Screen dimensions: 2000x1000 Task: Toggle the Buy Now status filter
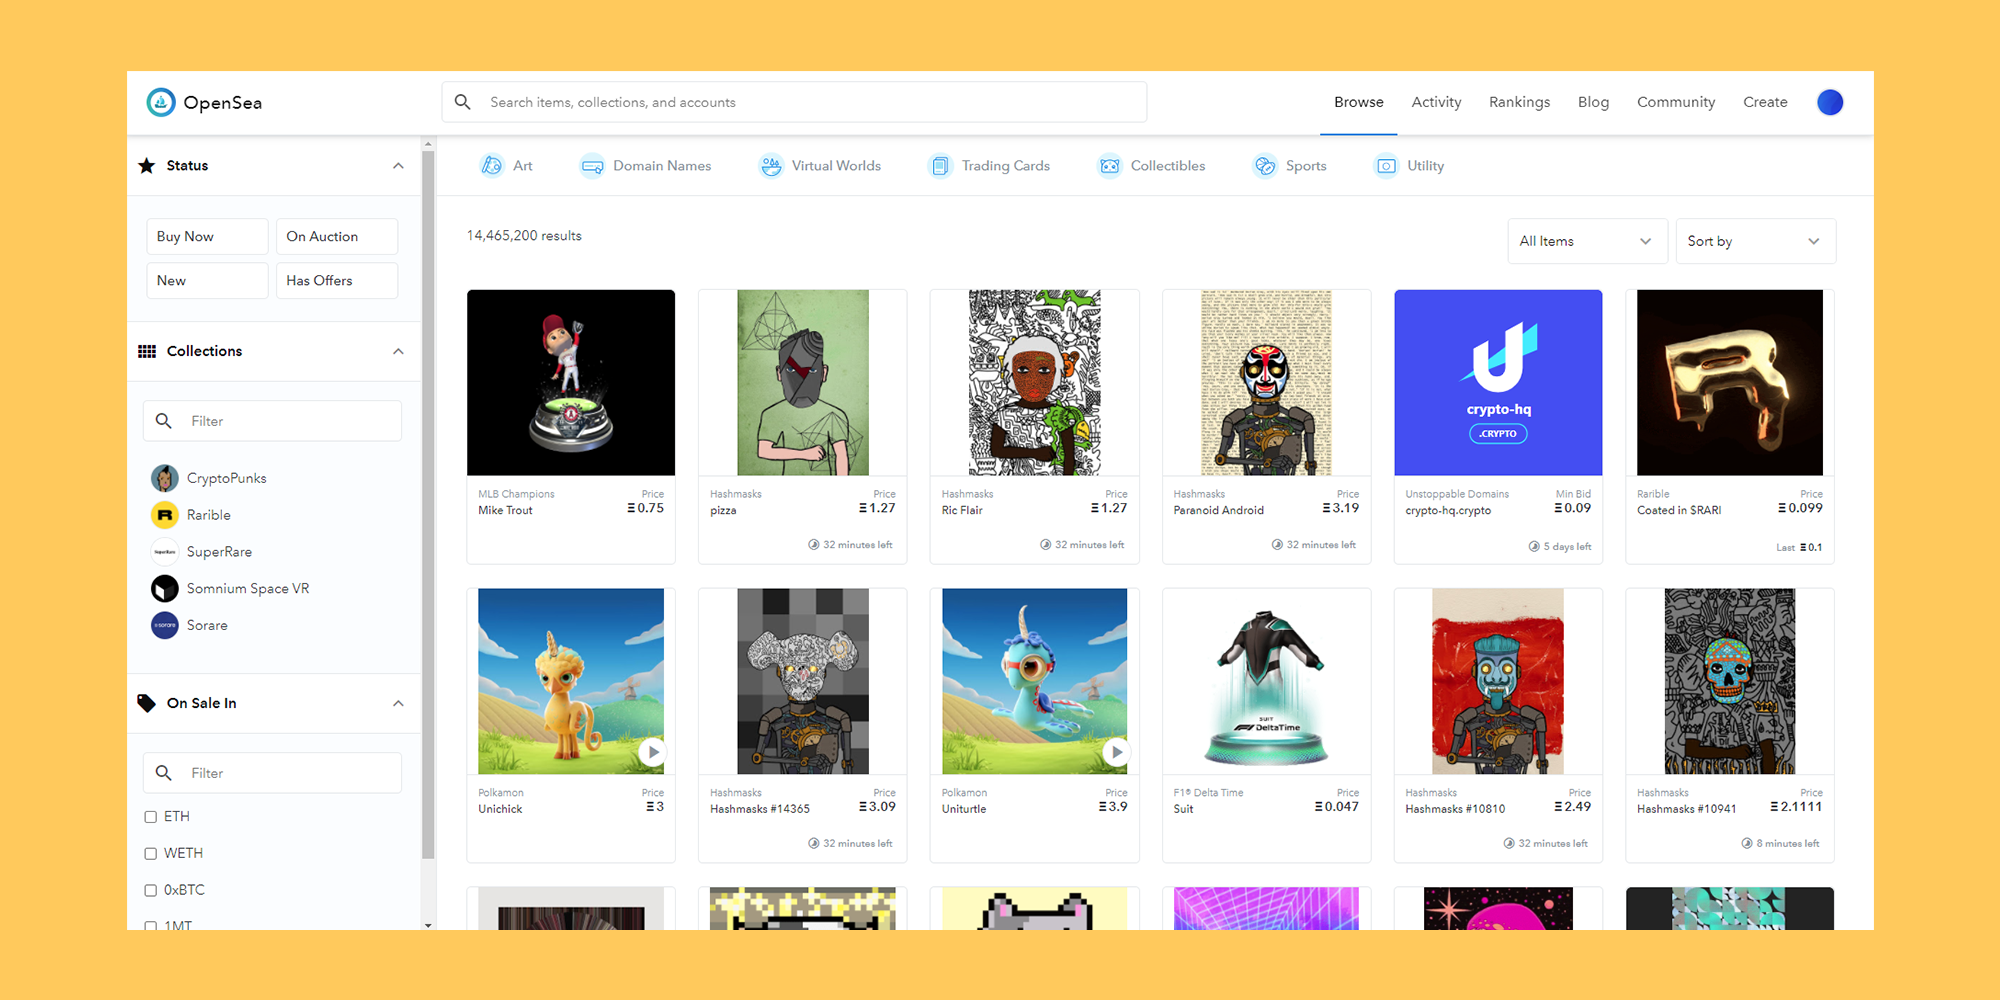pyautogui.click(x=207, y=237)
